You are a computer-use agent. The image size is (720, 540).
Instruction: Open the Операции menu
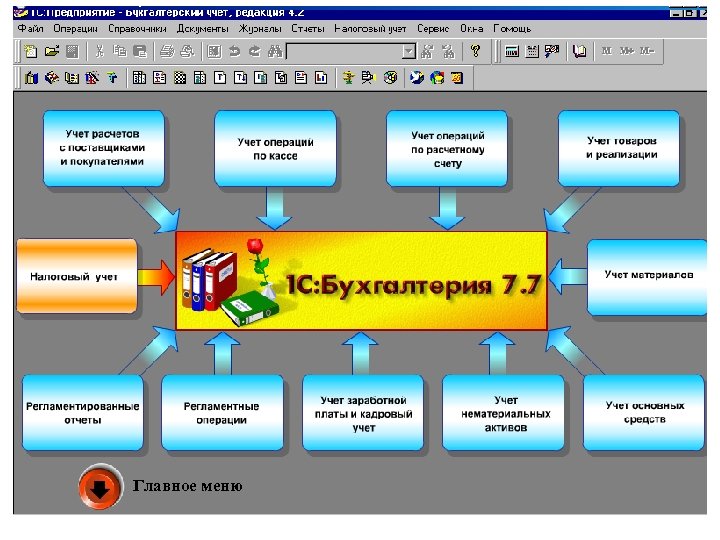(75, 28)
